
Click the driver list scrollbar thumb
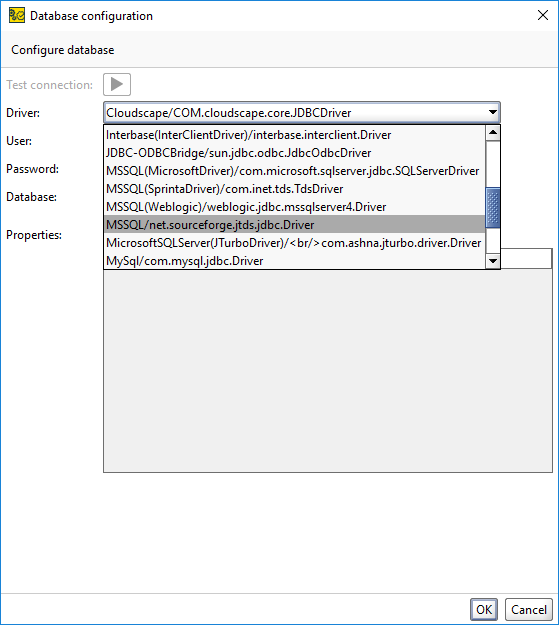click(493, 208)
